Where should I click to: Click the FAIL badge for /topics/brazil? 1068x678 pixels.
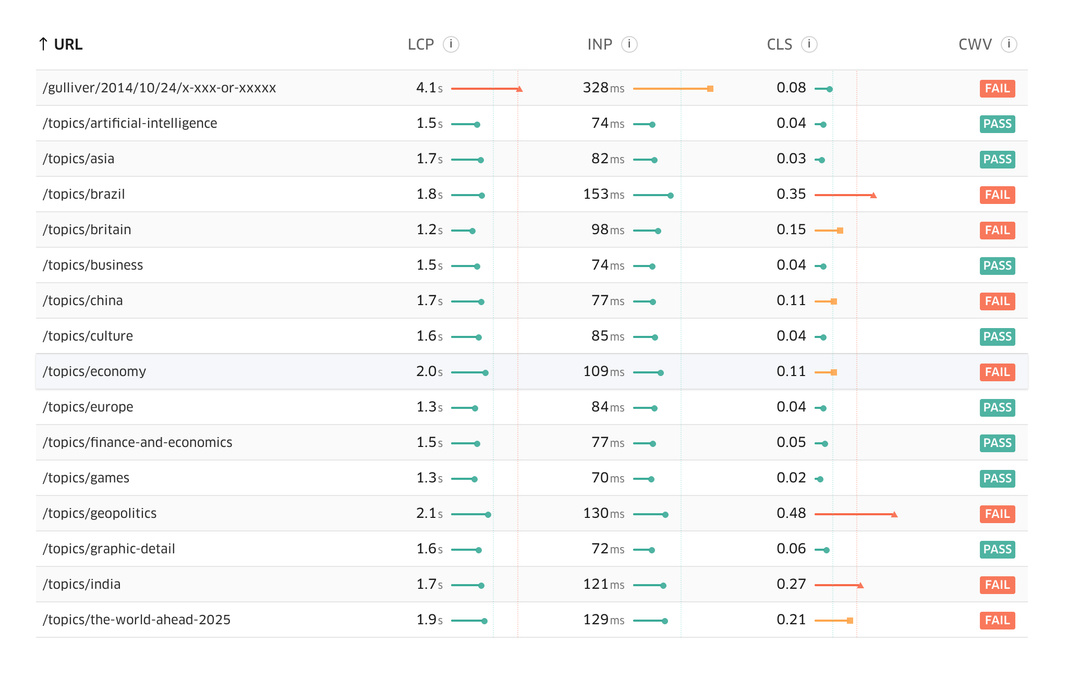coord(997,195)
